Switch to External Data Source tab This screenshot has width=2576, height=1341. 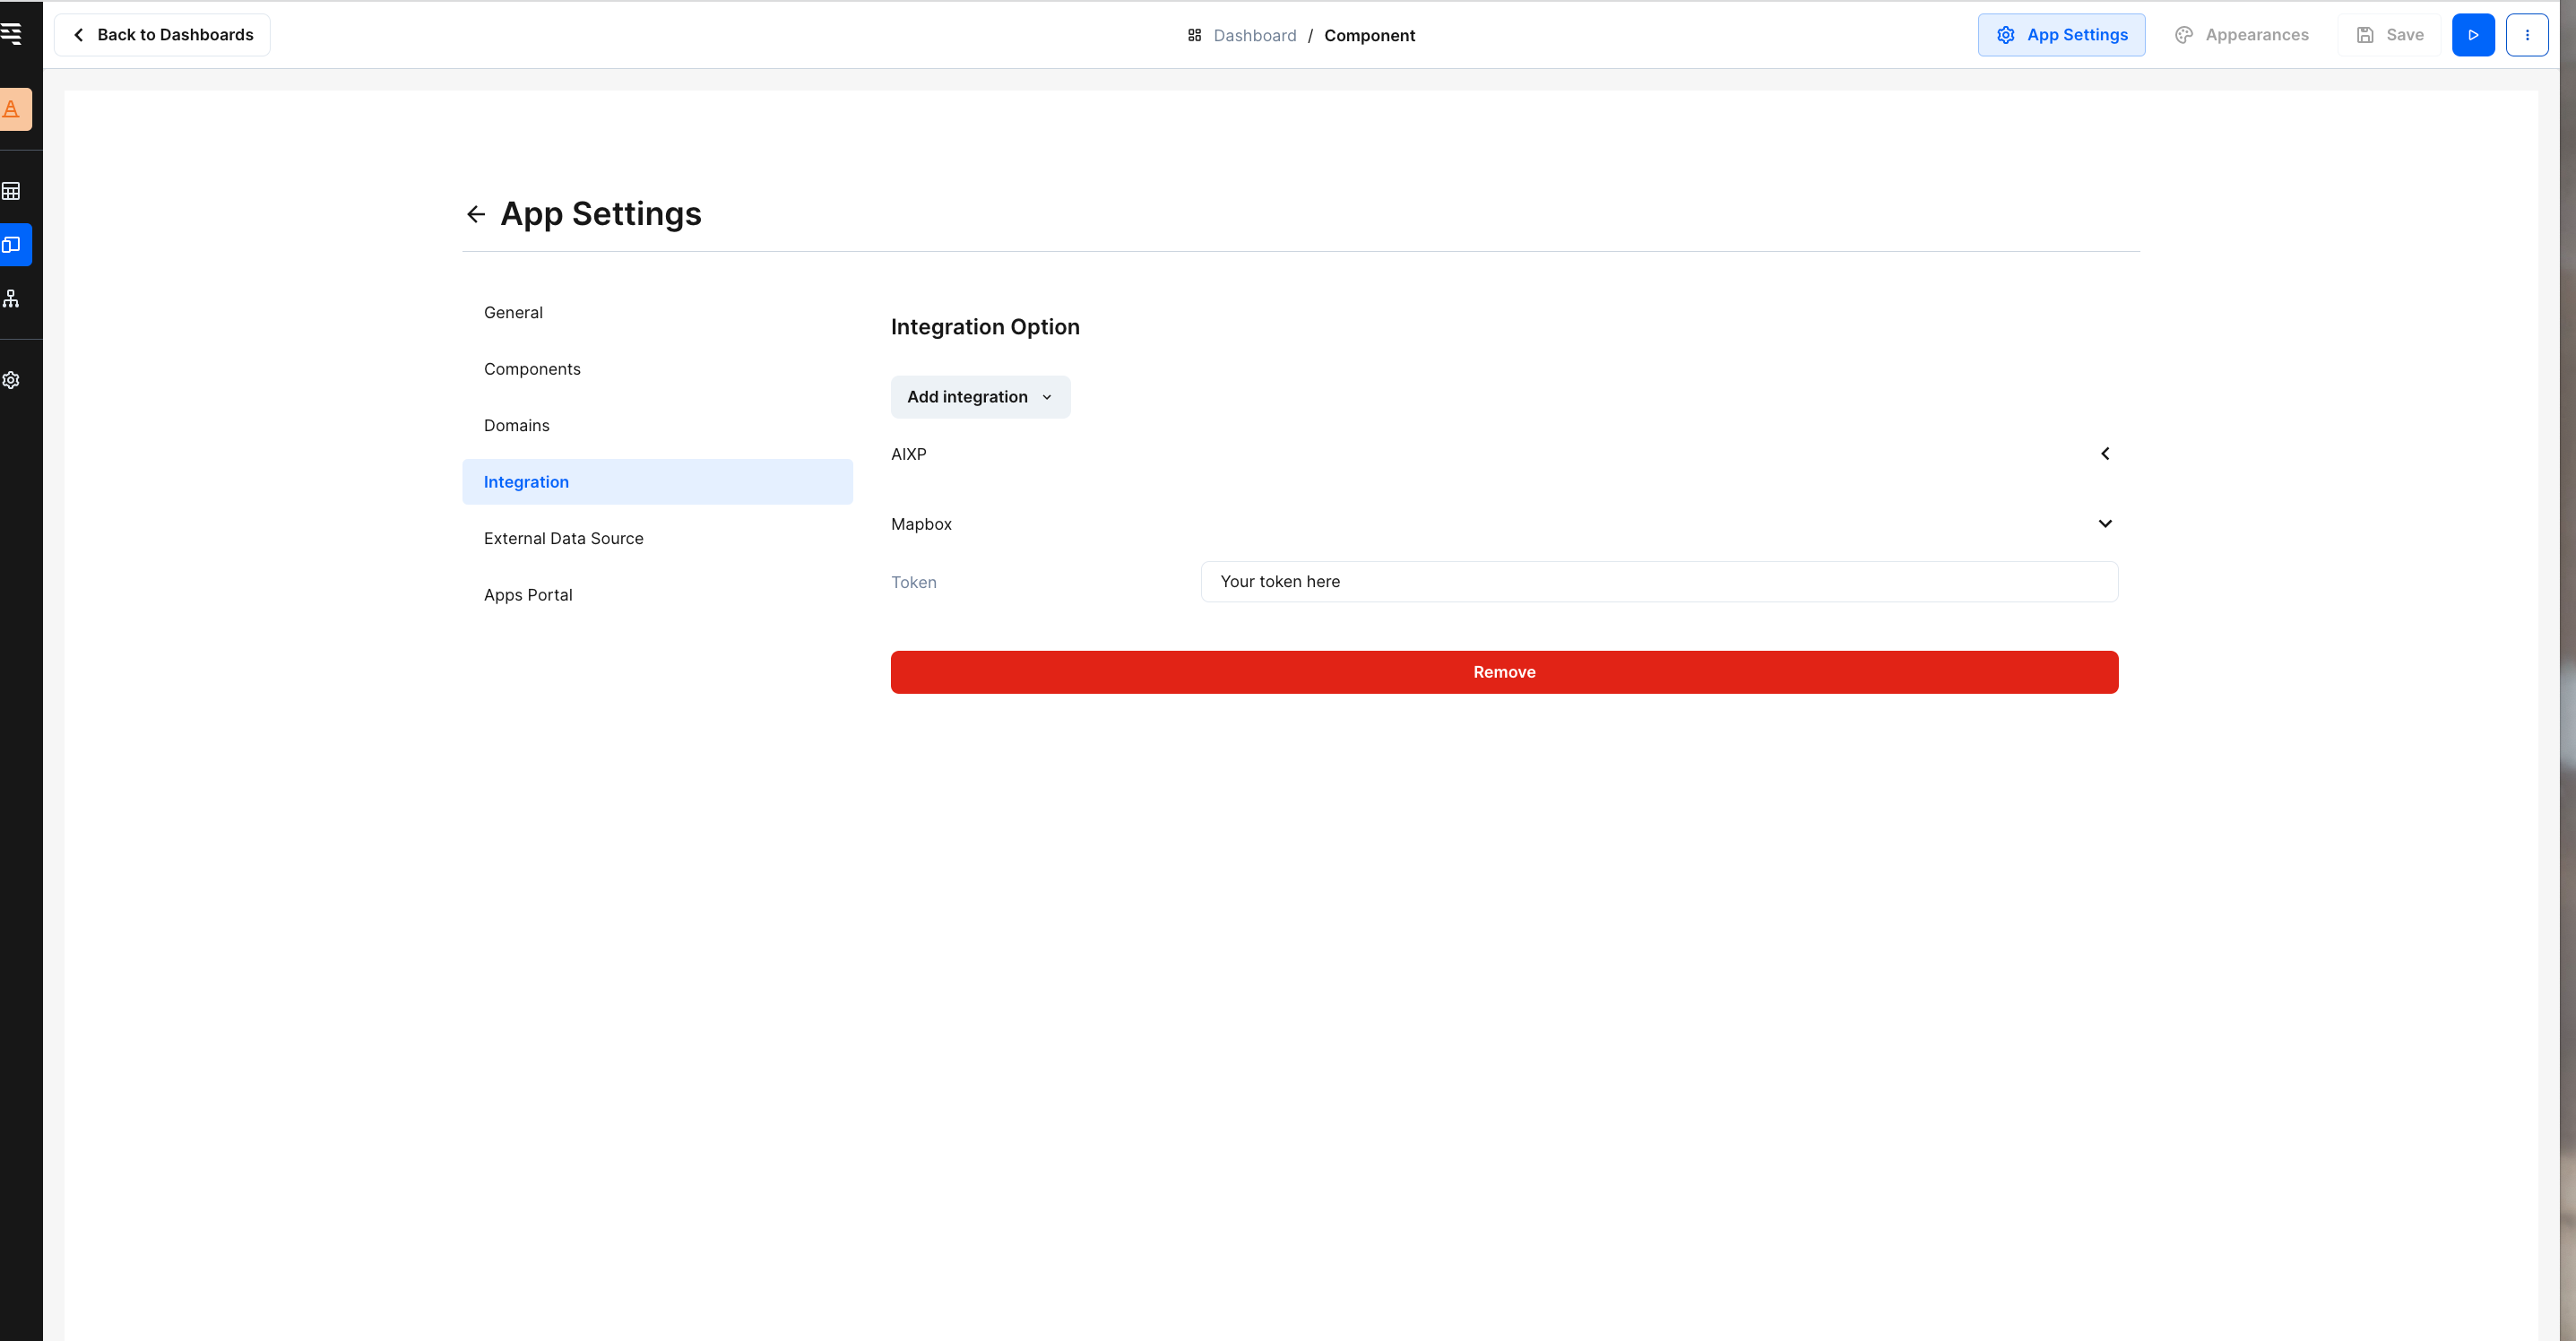pos(563,539)
